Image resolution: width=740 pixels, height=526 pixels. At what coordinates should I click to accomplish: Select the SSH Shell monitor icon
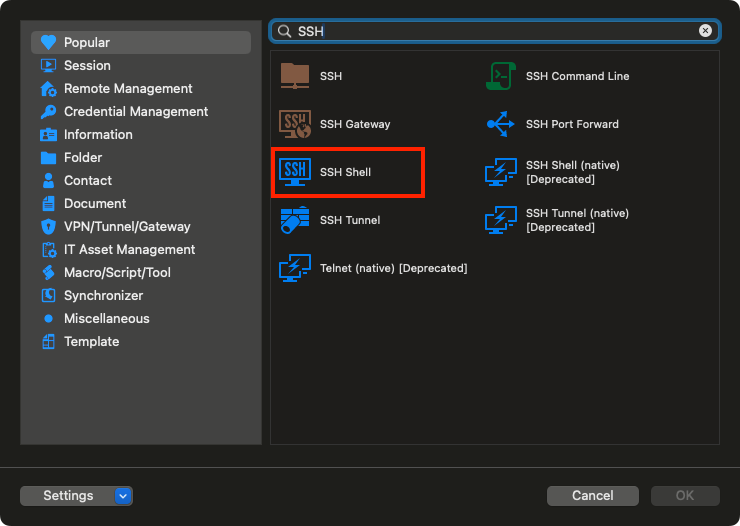[x=295, y=172]
